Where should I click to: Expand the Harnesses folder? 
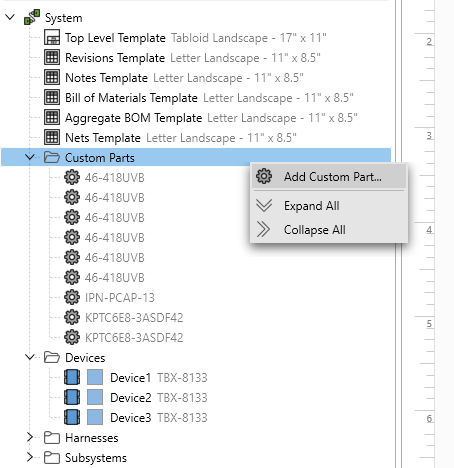pyautogui.click(x=30, y=437)
